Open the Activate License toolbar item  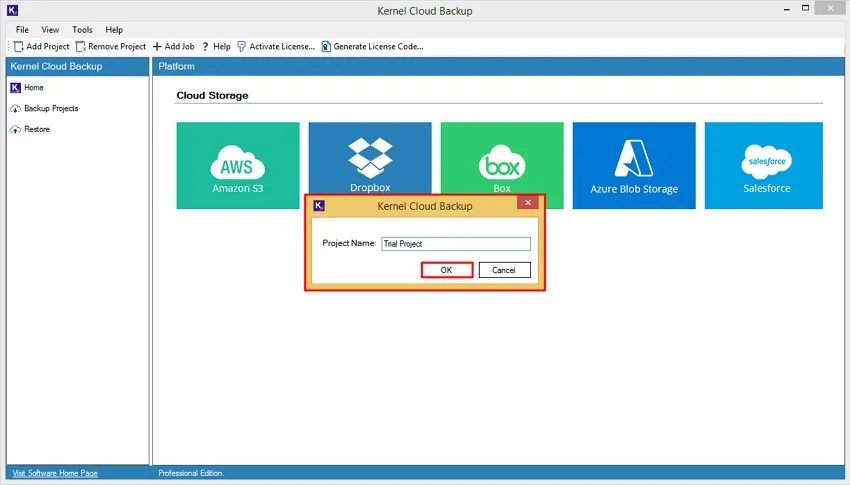[x=276, y=47]
